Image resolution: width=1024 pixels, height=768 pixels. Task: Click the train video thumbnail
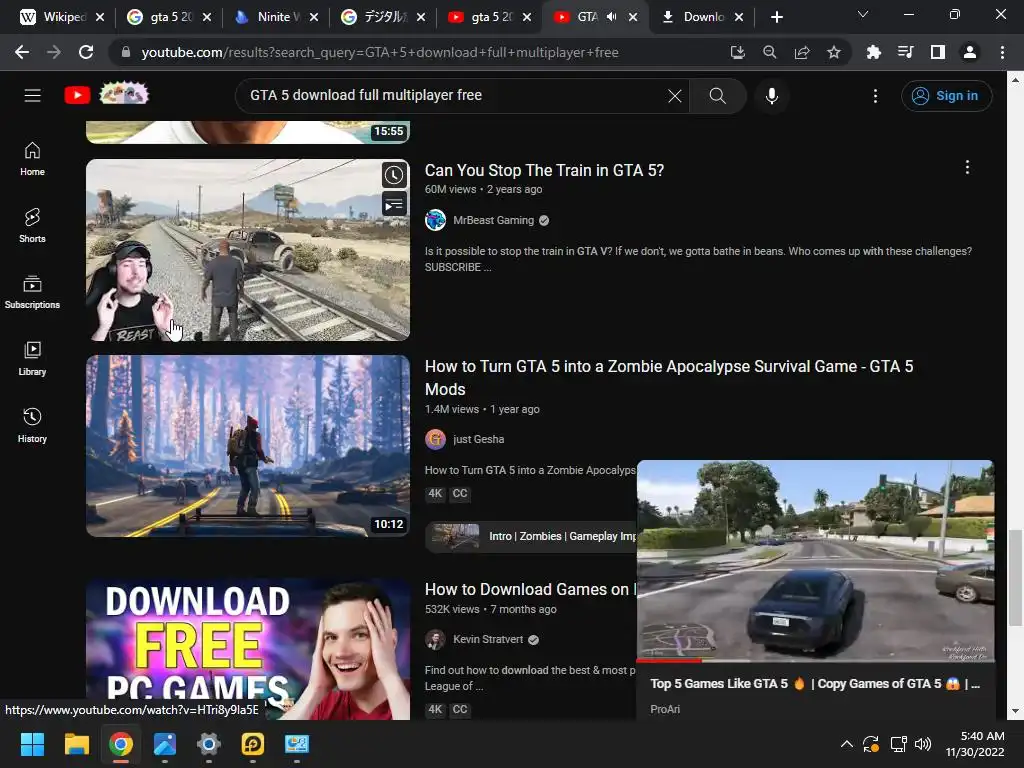248,250
